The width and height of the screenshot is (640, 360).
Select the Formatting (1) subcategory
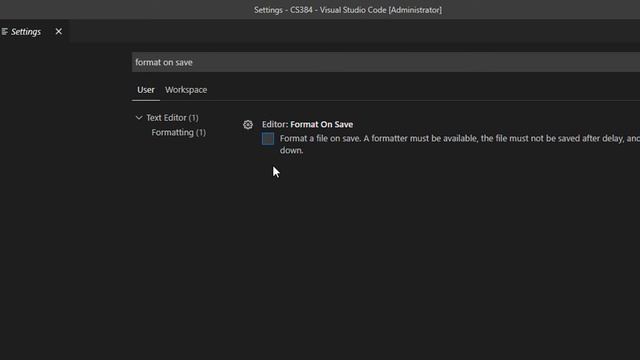click(178, 132)
